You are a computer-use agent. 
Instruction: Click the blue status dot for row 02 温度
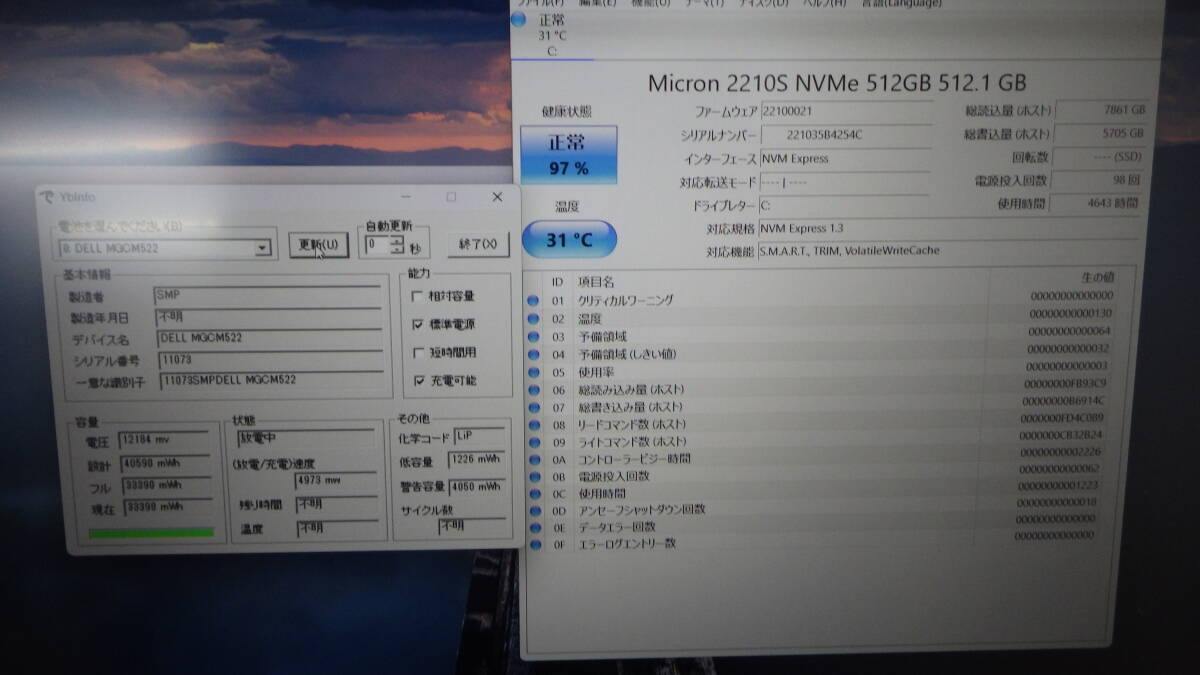[533, 319]
